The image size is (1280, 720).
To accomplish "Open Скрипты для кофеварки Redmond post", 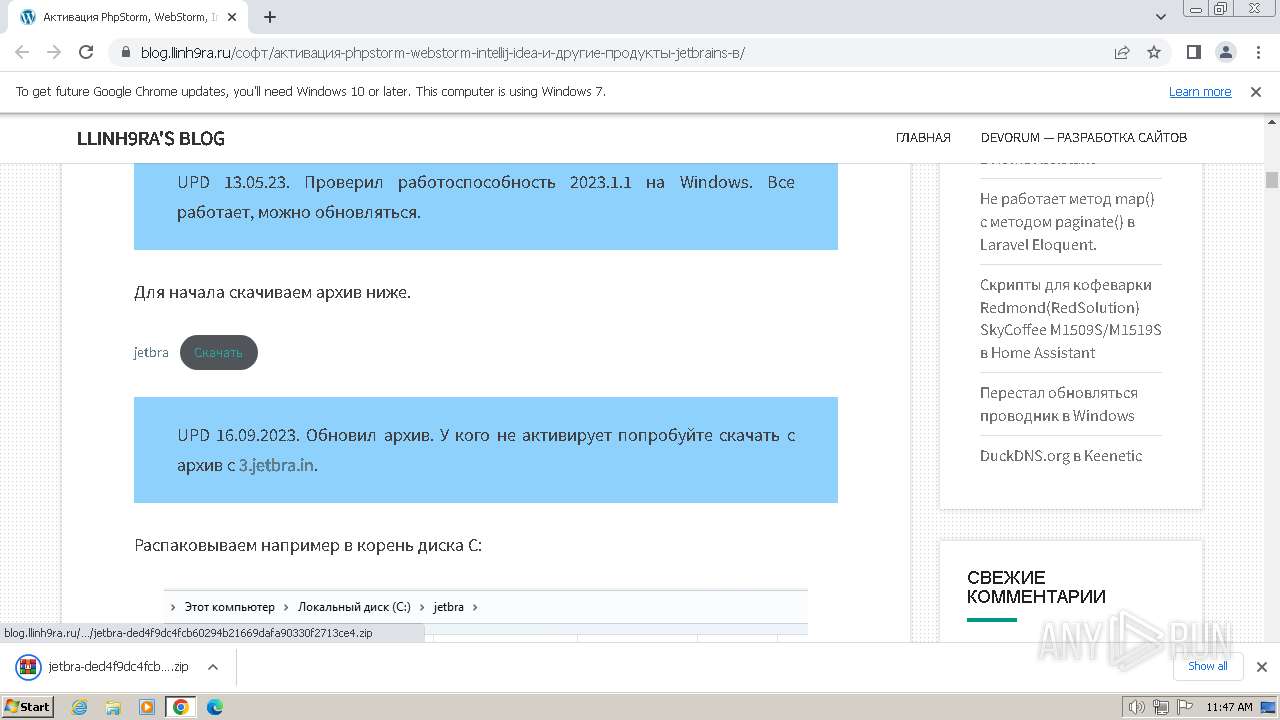I will pos(1071,319).
